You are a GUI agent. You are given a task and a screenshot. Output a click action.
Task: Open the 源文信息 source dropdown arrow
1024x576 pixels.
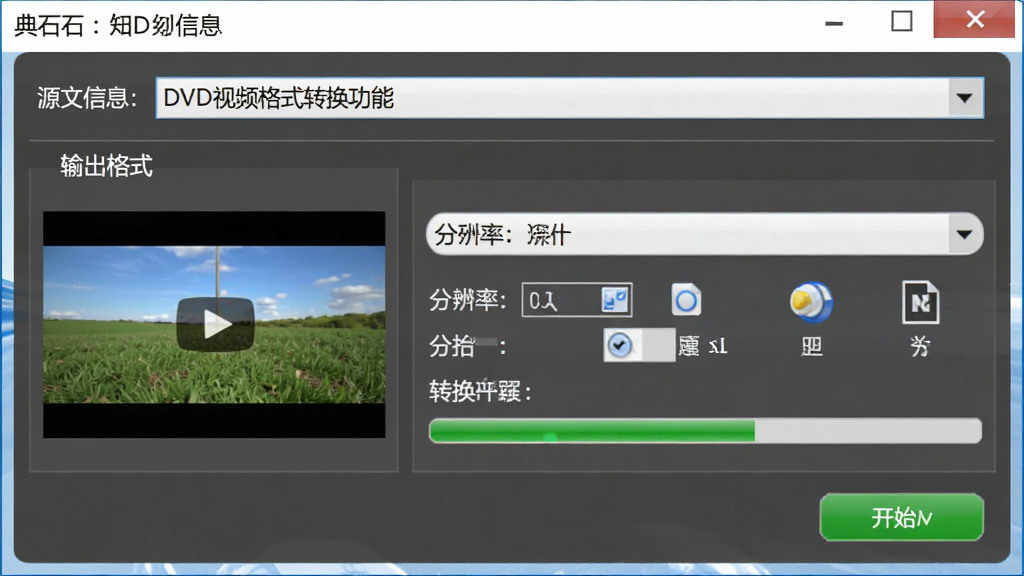[x=964, y=98]
